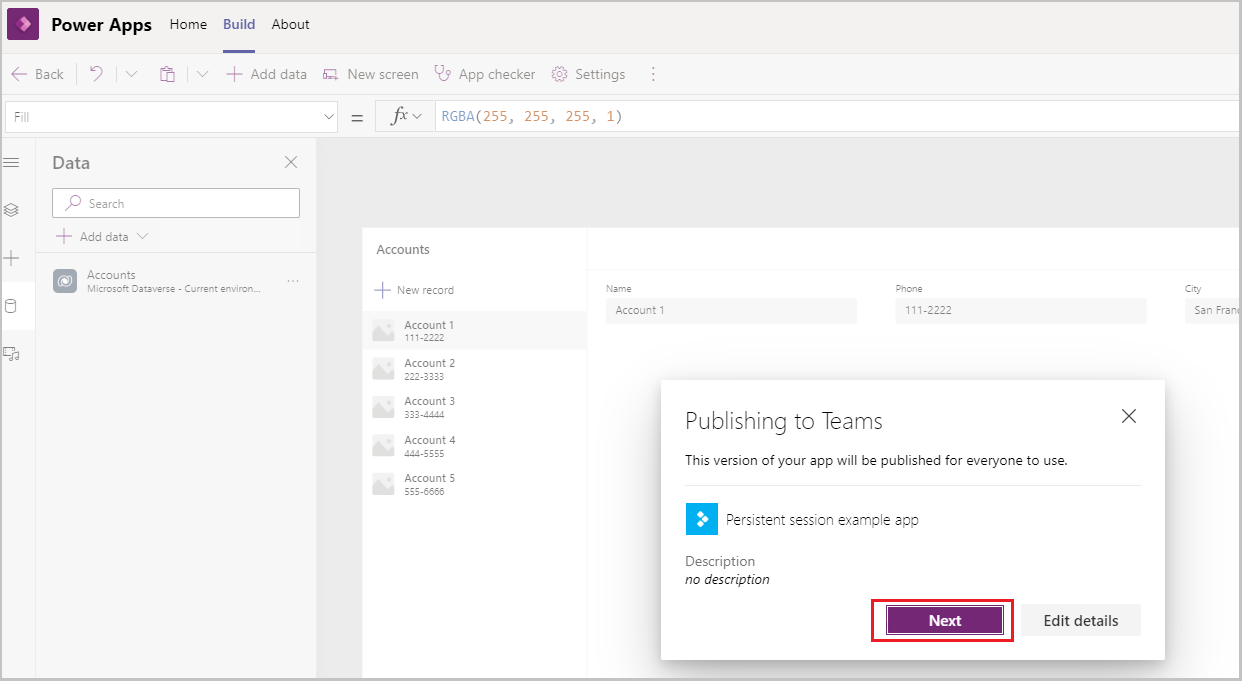This screenshot has height=681, width=1242.
Task: Click the Persistent session example app icon
Action: (701, 519)
